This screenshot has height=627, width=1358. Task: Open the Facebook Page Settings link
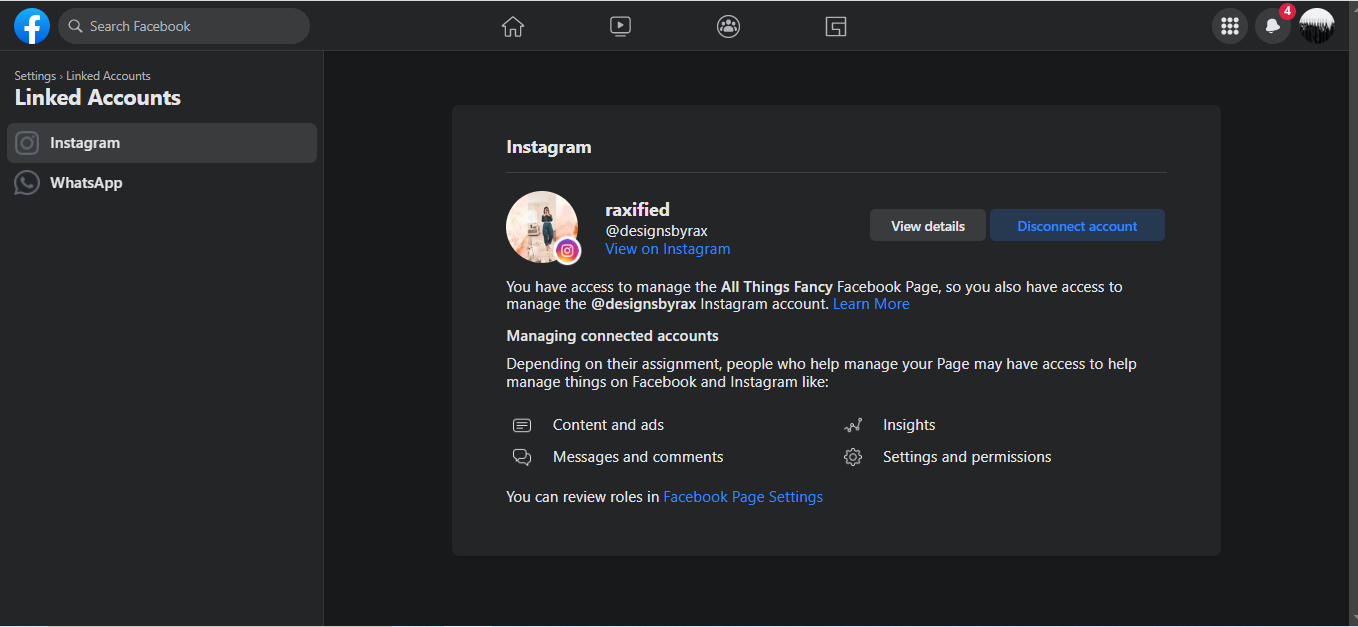click(743, 497)
